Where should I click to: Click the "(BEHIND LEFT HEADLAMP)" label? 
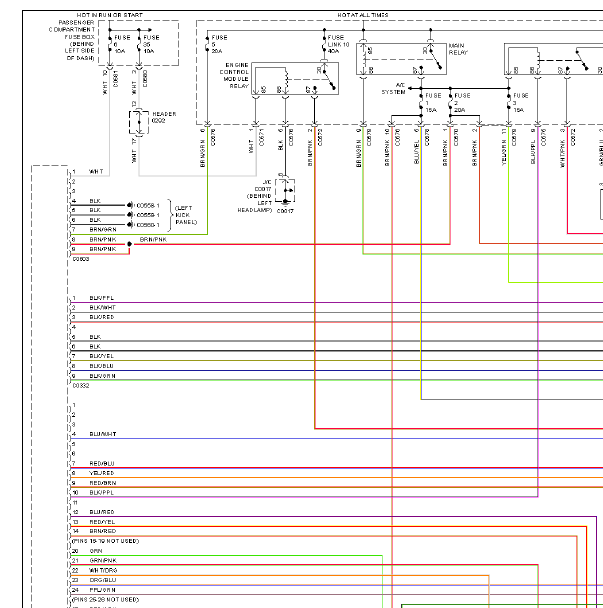[255, 203]
